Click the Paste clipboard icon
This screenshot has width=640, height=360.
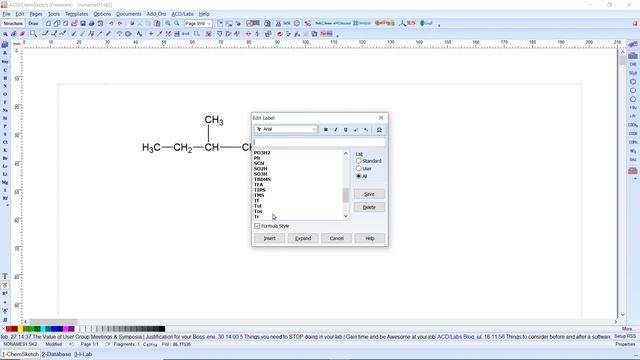click(x=157, y=24)
